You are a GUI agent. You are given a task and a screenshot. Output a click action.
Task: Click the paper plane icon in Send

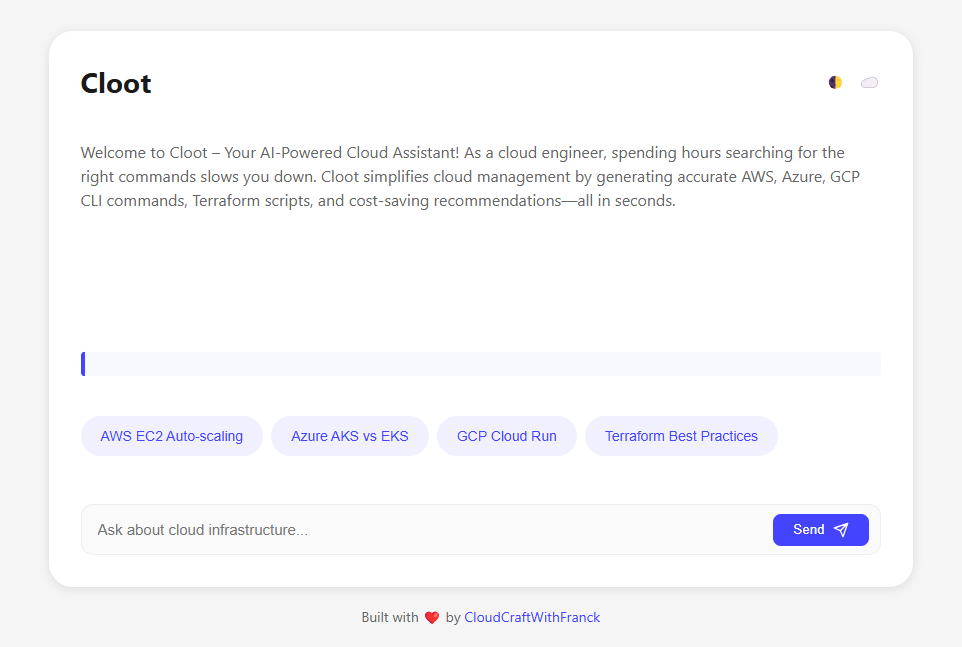[841, 530]
